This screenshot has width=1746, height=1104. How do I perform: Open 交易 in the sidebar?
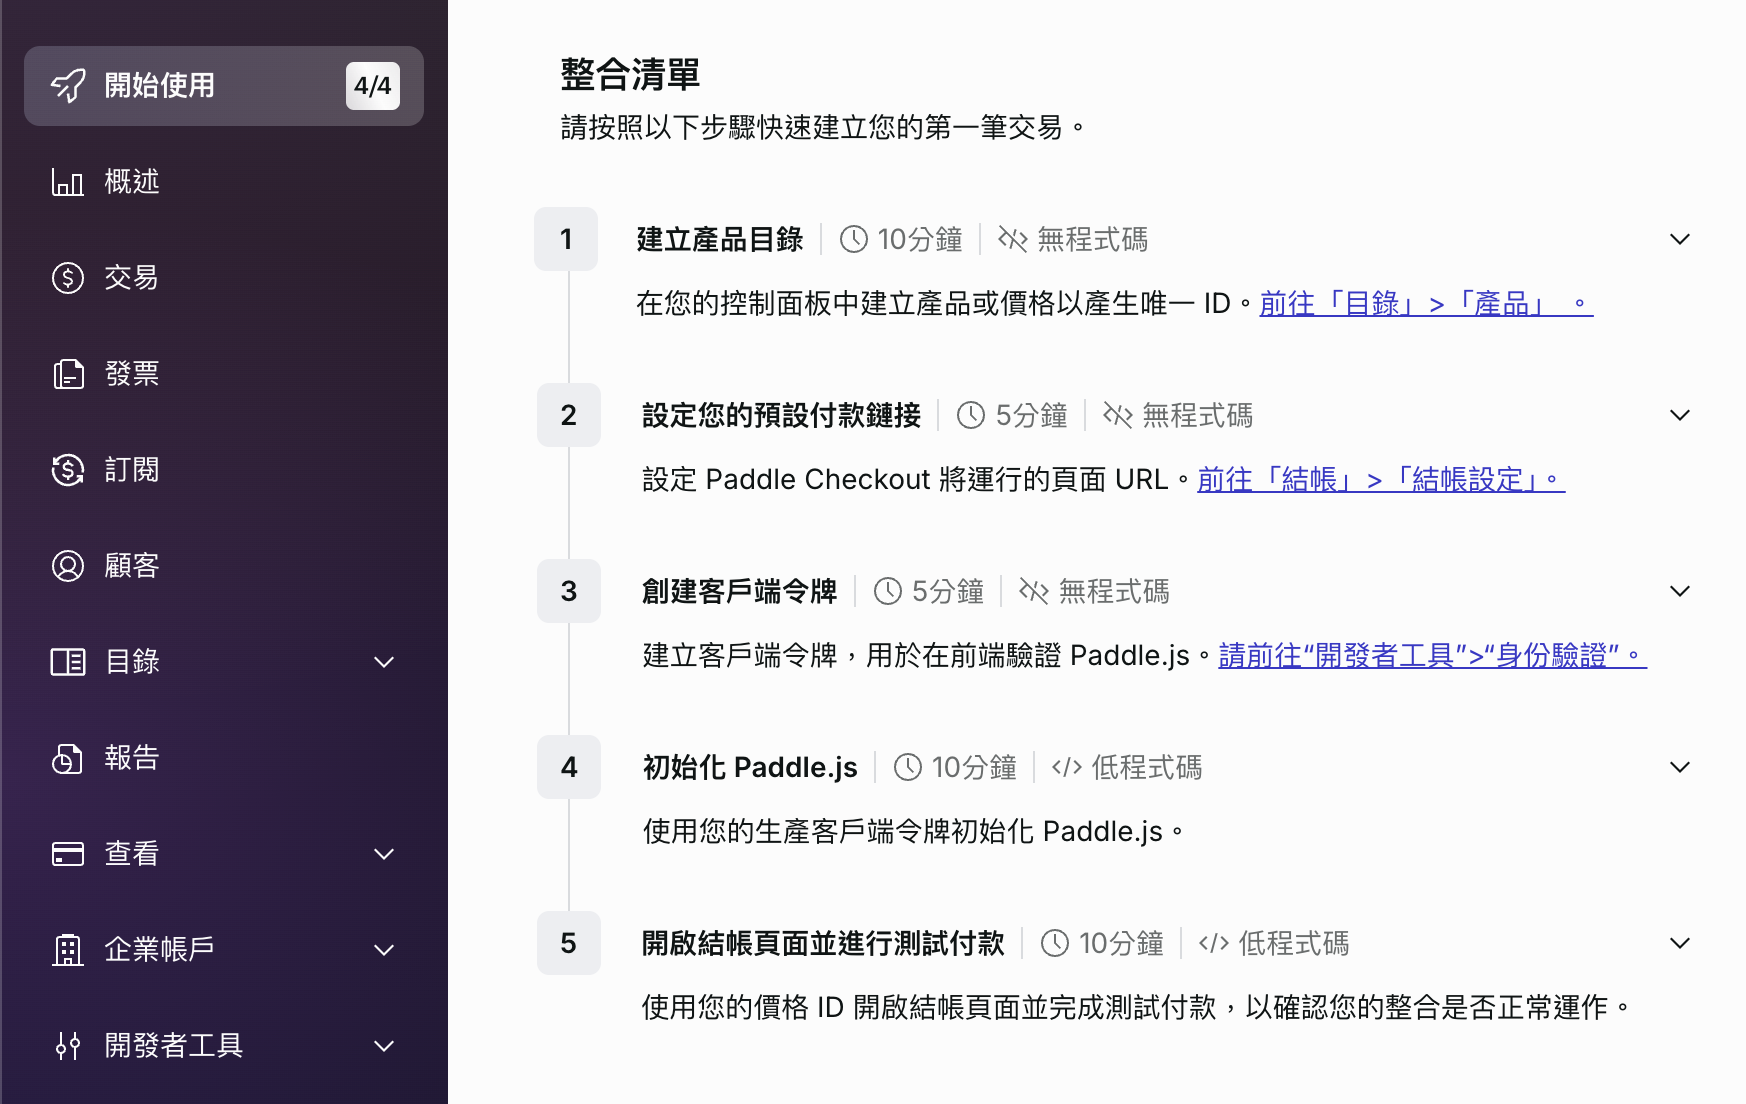tap(224, 278)
